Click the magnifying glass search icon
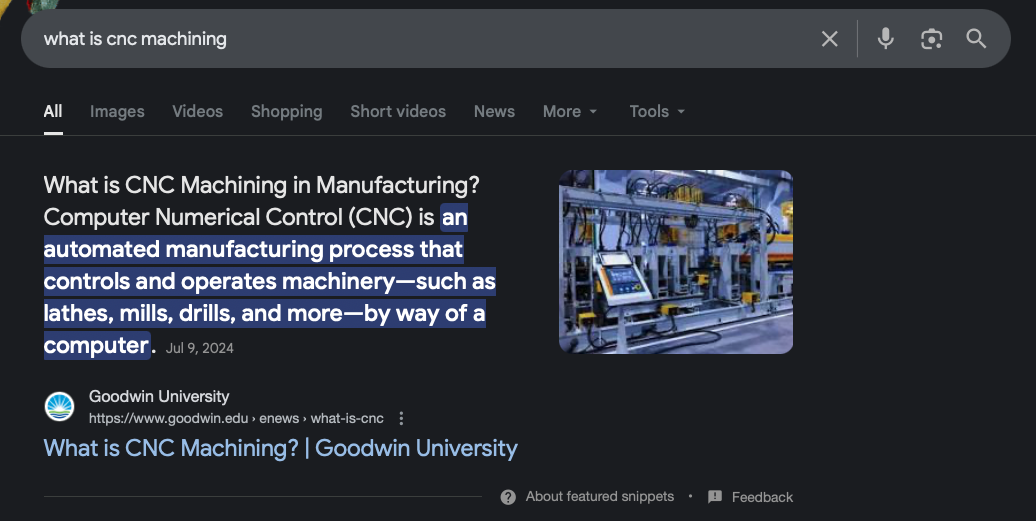 976,39
